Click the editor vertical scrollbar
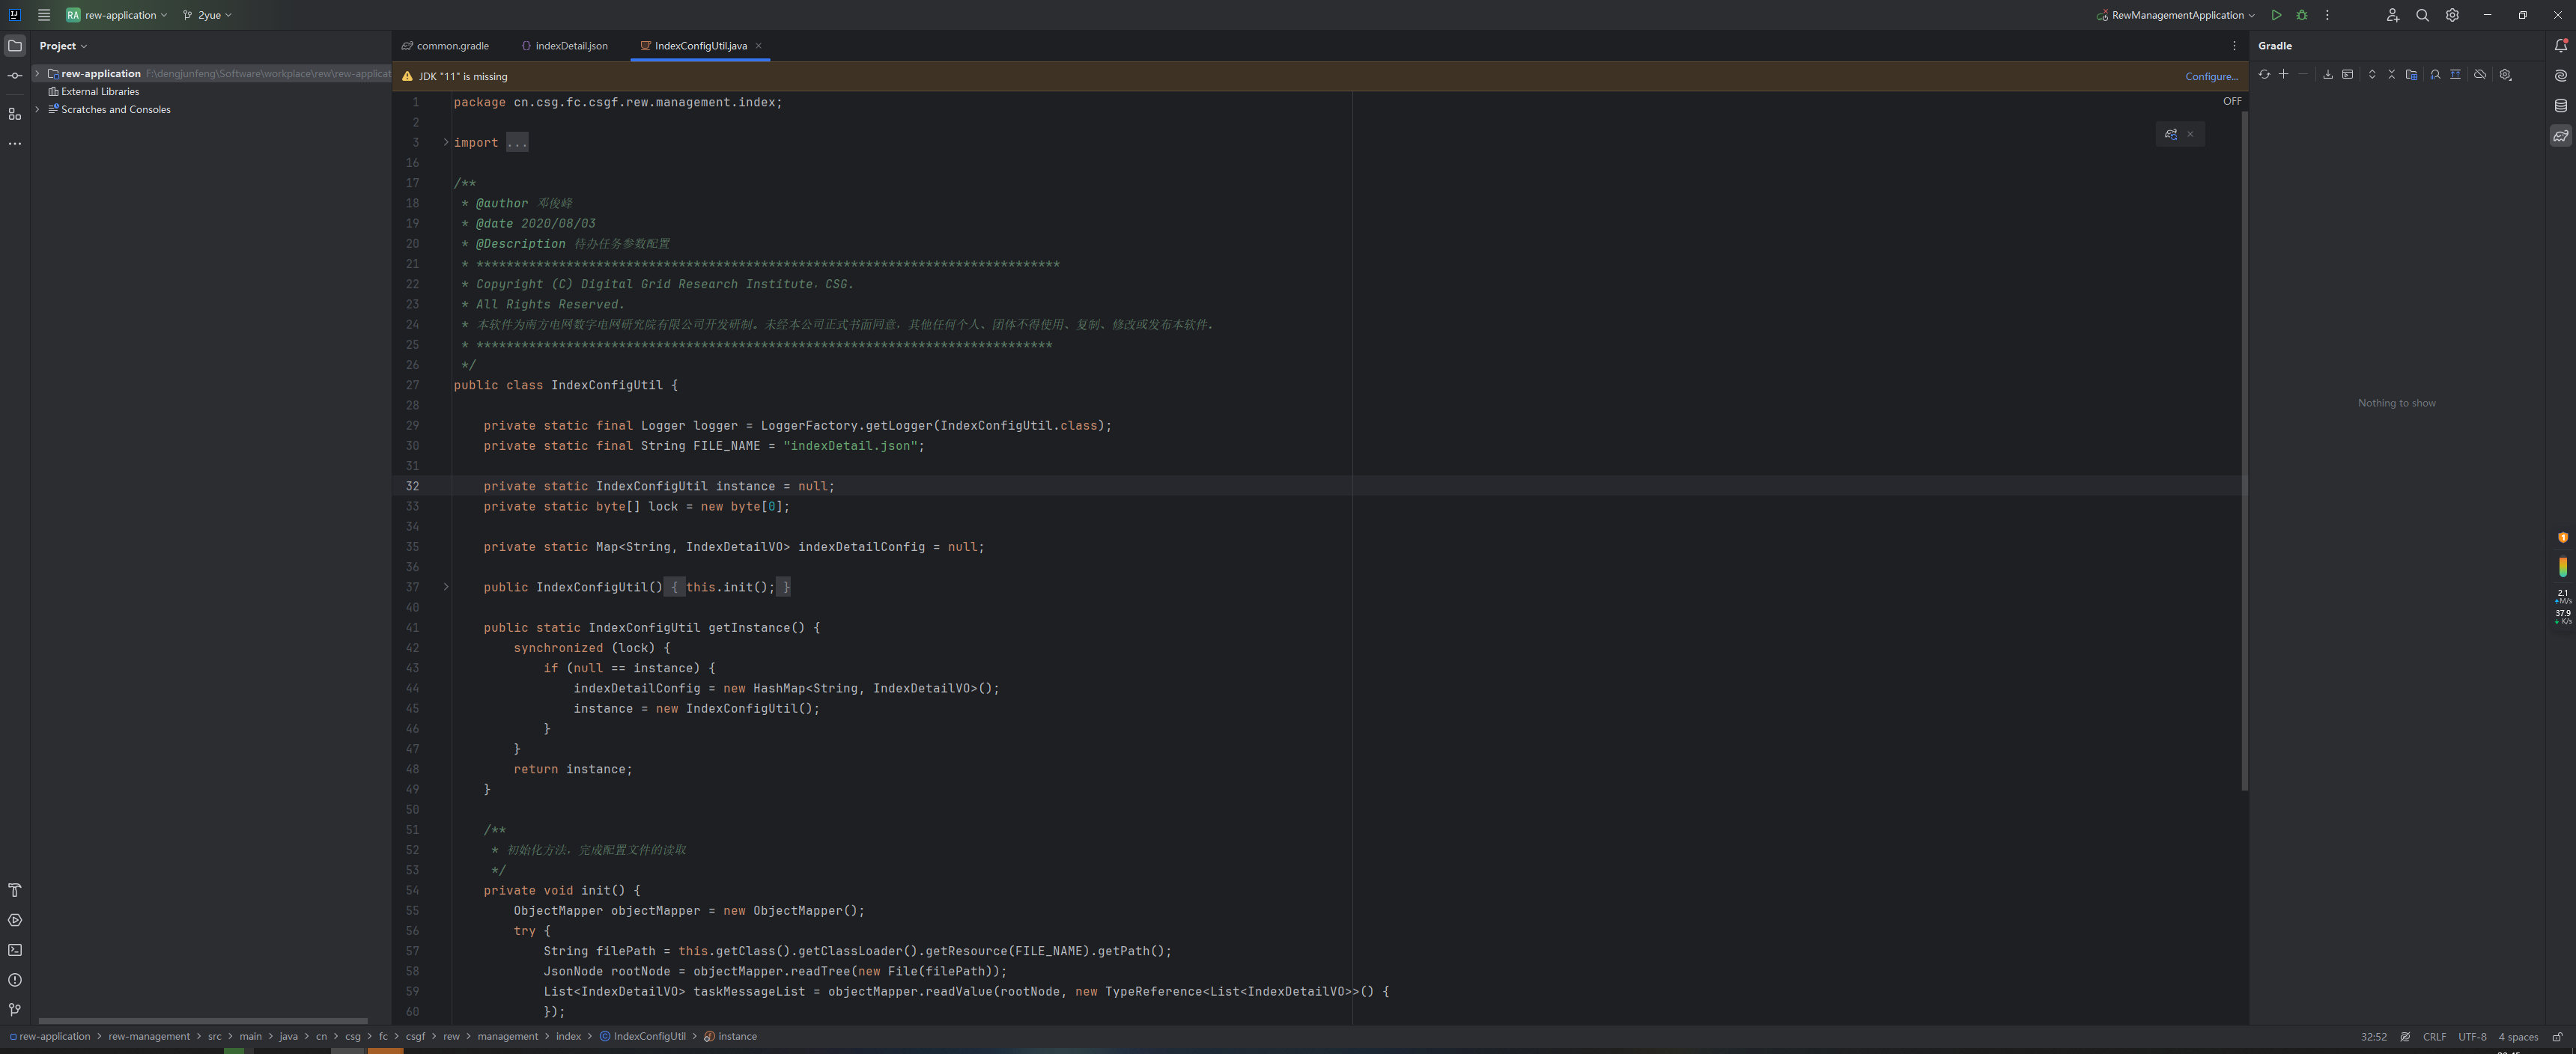Image resolution: width=2576 pixels, height=1054 pixels. 2244,450
